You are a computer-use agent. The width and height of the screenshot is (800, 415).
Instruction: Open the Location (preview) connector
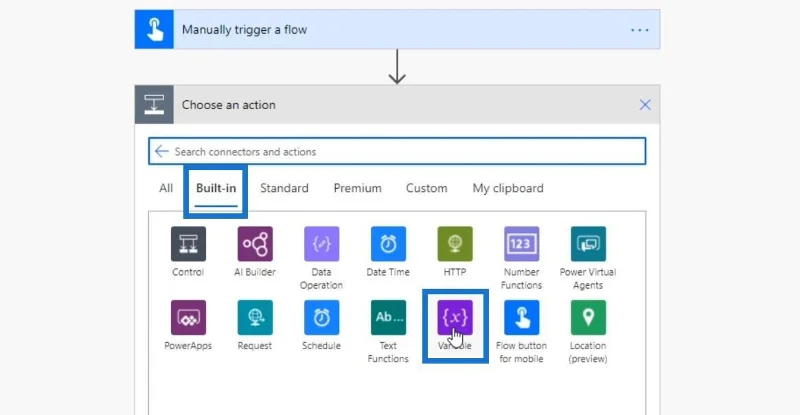pos(588,318)
